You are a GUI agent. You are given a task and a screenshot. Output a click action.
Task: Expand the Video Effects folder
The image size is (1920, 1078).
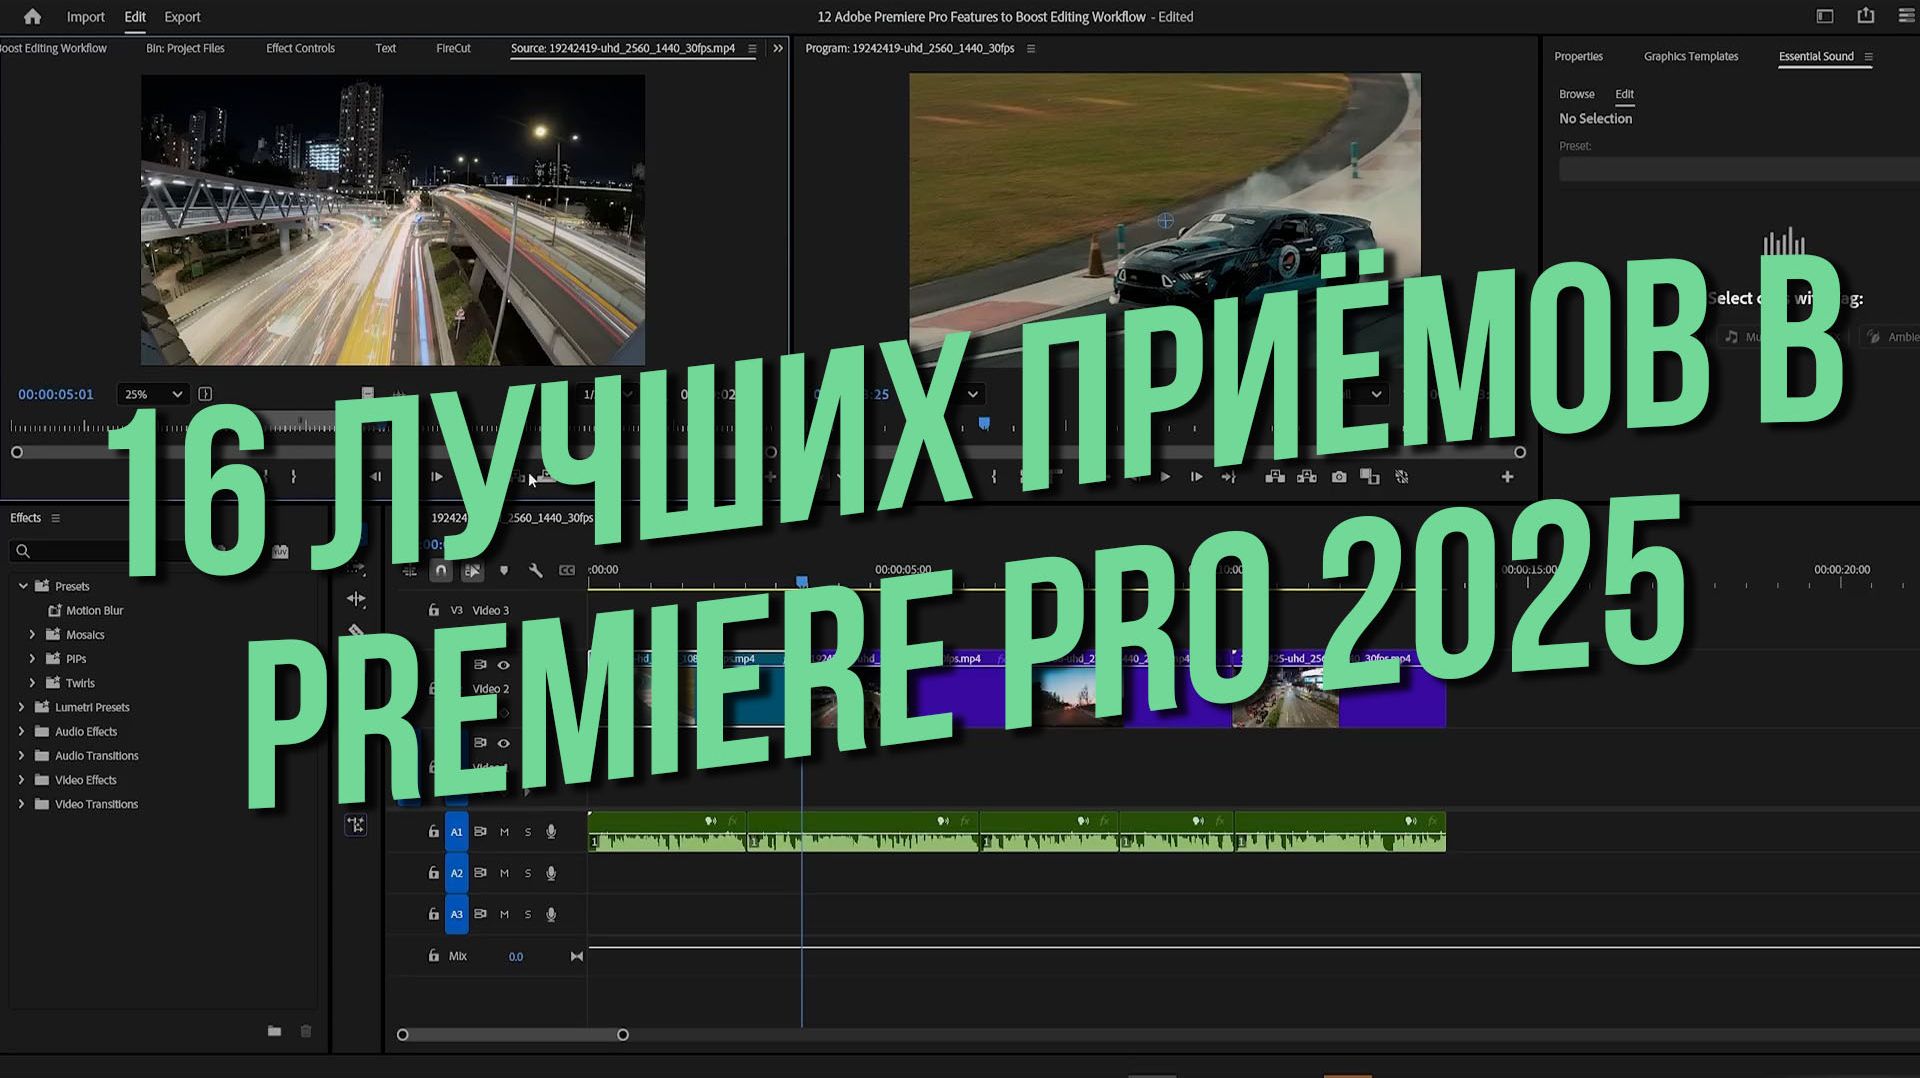pos(21,780)
